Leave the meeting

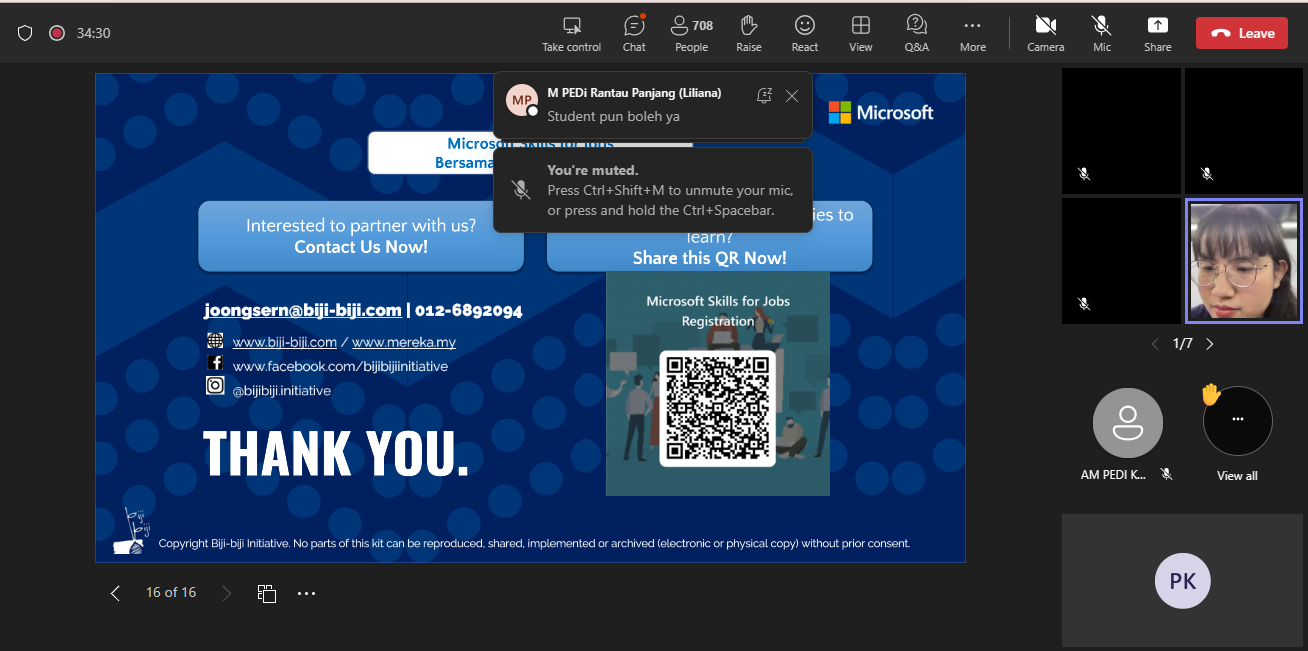[x=1241, y=33]
